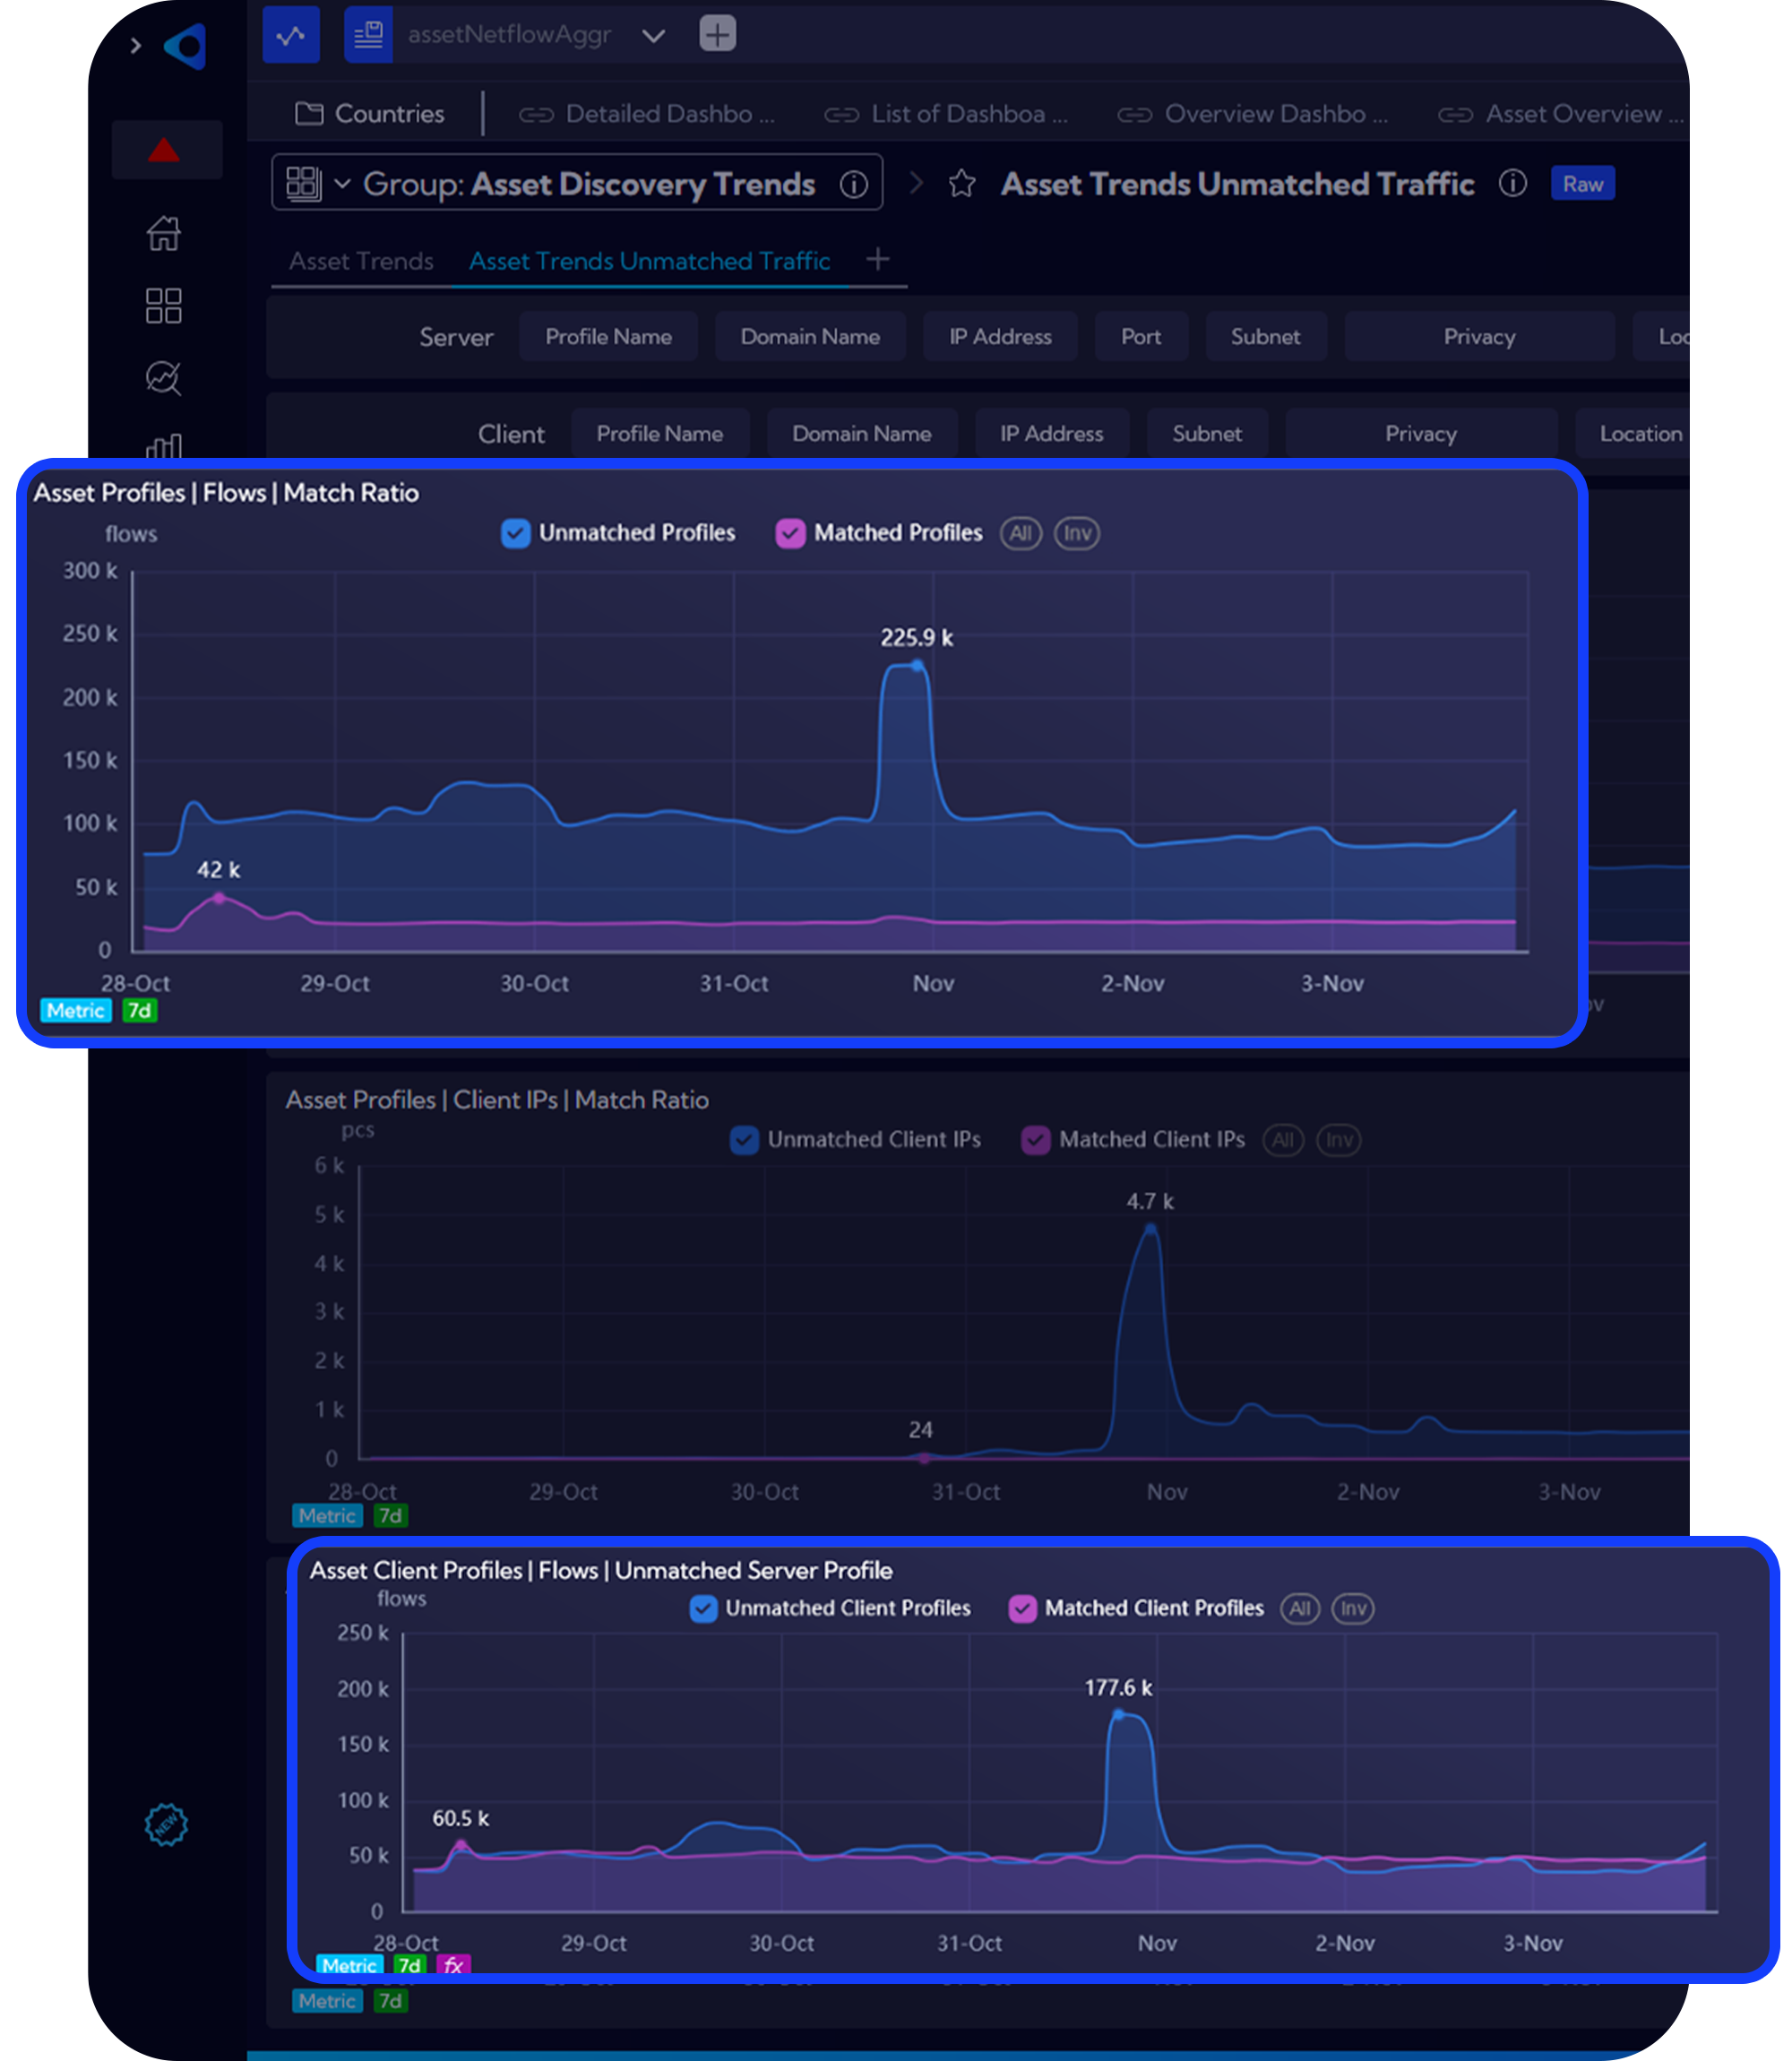The width and height of the screenshot is (1792, 2061).
Task: Switch to the Asset Trends tab
Action: coord(361,261)
